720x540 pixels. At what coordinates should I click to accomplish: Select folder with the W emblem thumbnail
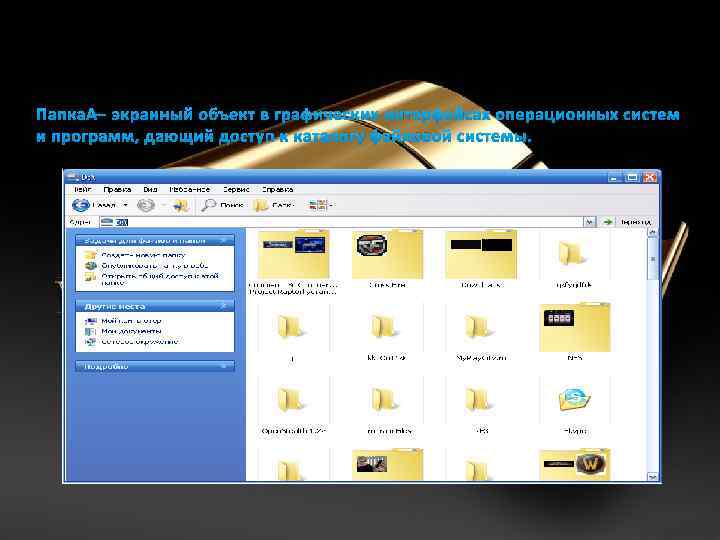575,464
